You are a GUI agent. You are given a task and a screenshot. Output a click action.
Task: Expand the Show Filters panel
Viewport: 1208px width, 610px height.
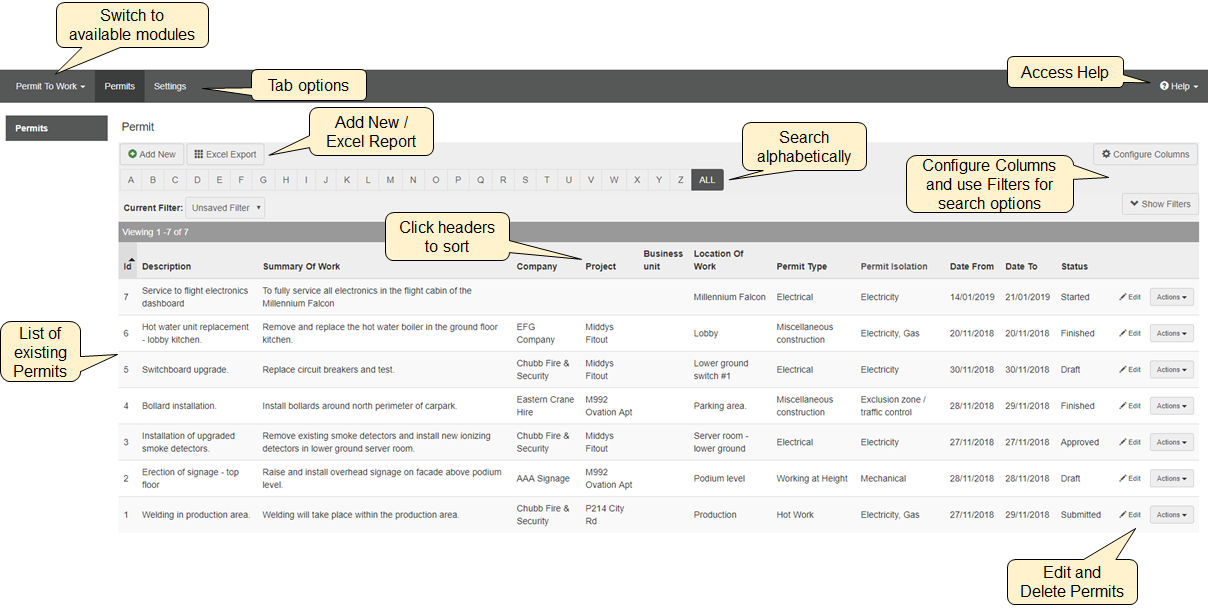coord(1160,204)
